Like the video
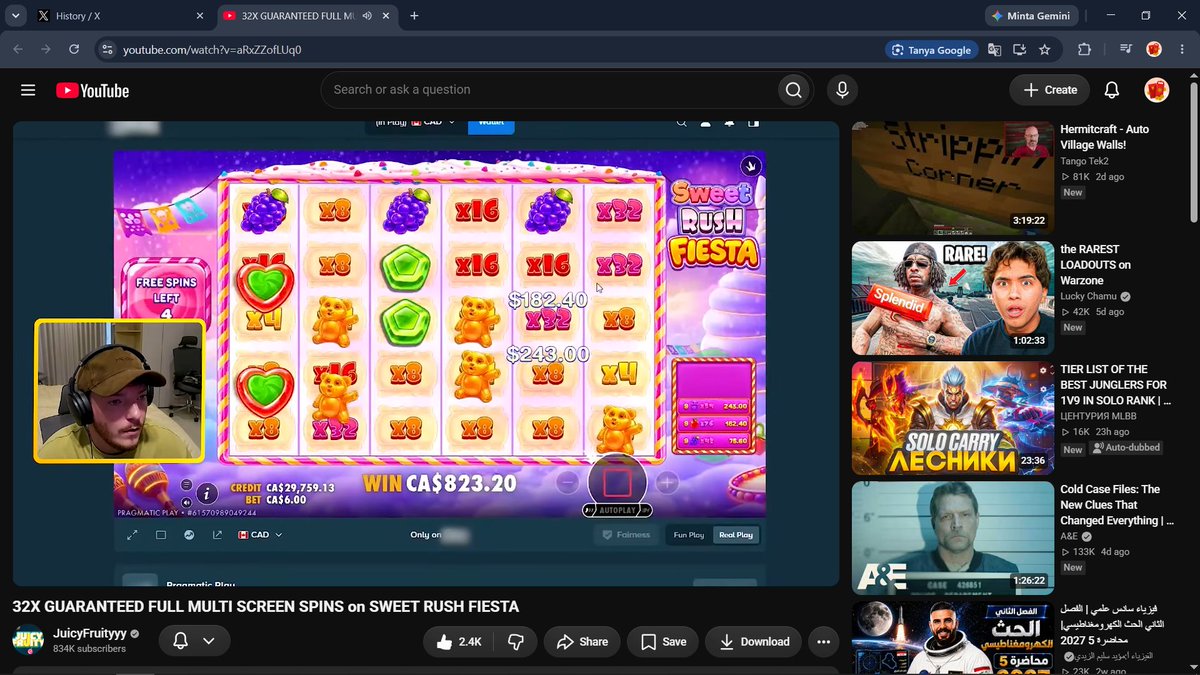 coord(459,642)
